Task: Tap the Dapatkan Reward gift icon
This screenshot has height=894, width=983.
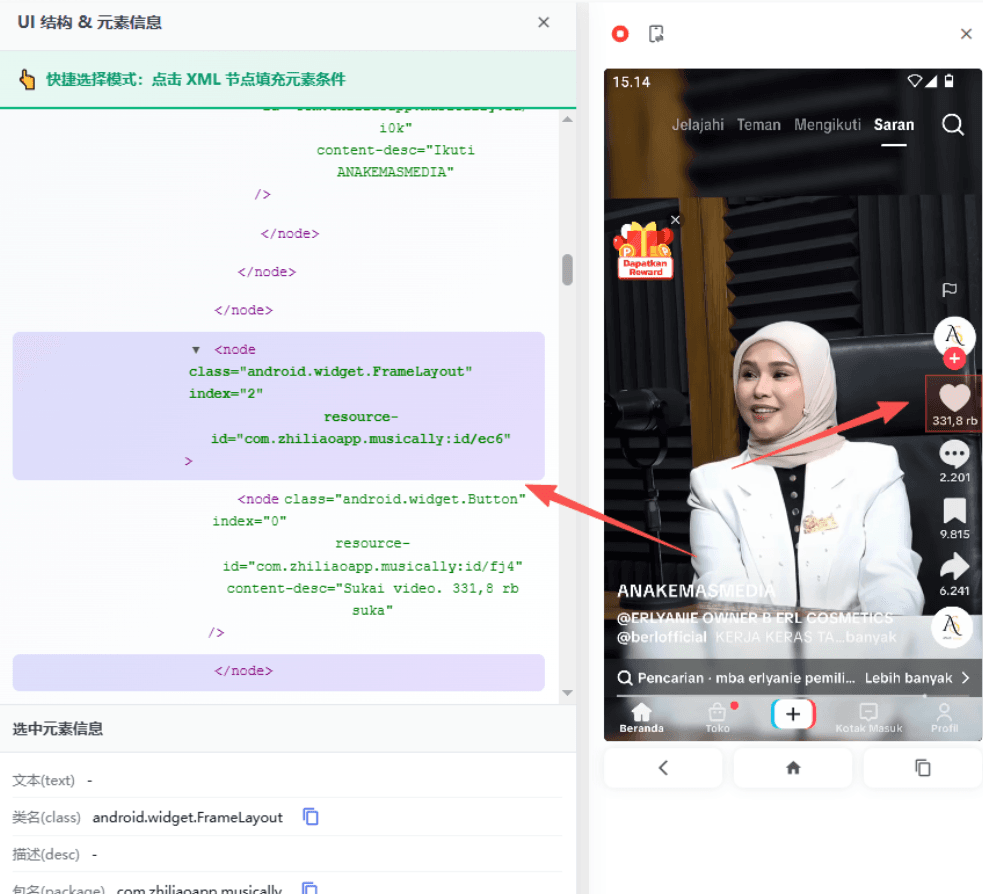Action: (645, 252)
